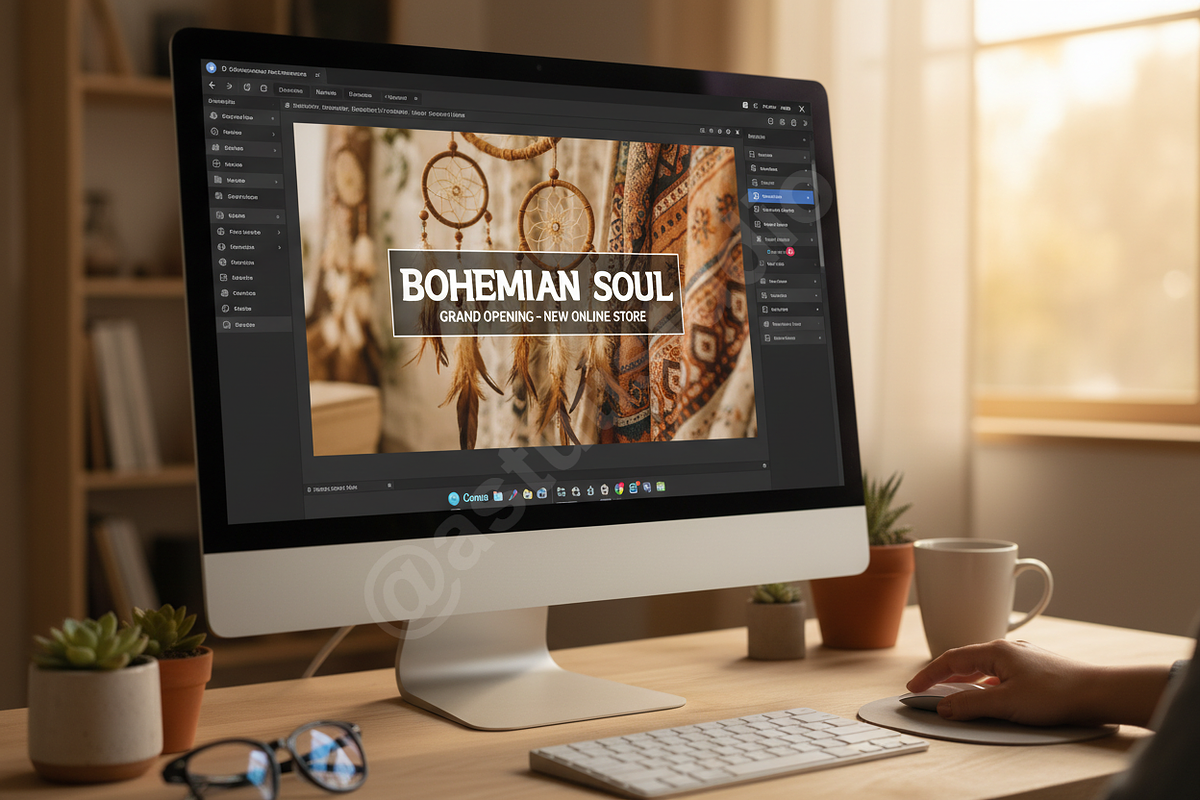Screen dimensions: 1200x800
Task: Open the blue Conus icon in the dock
Action: point(453,498)
